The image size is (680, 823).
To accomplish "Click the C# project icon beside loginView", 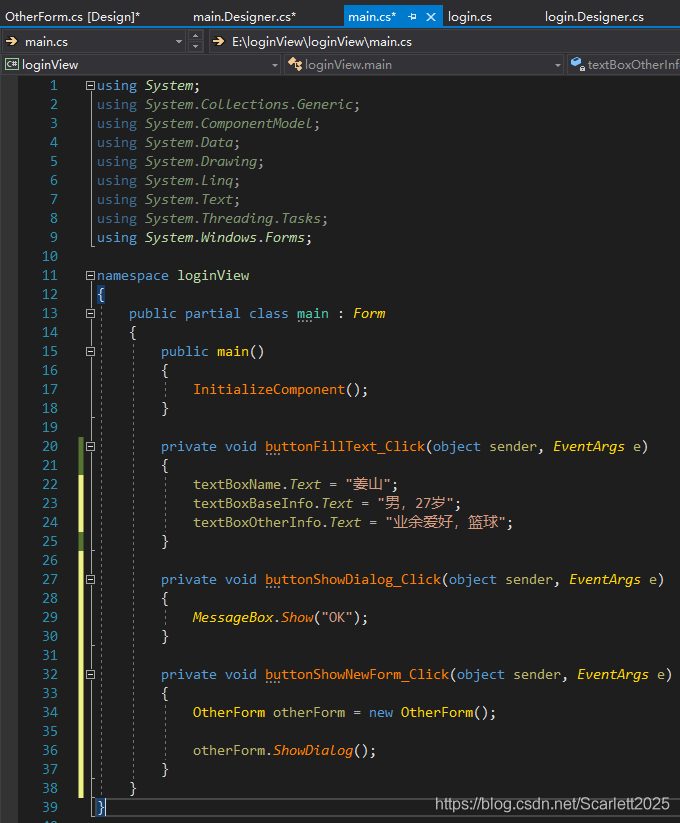I will pyautogui.click(x=11, y=64).
